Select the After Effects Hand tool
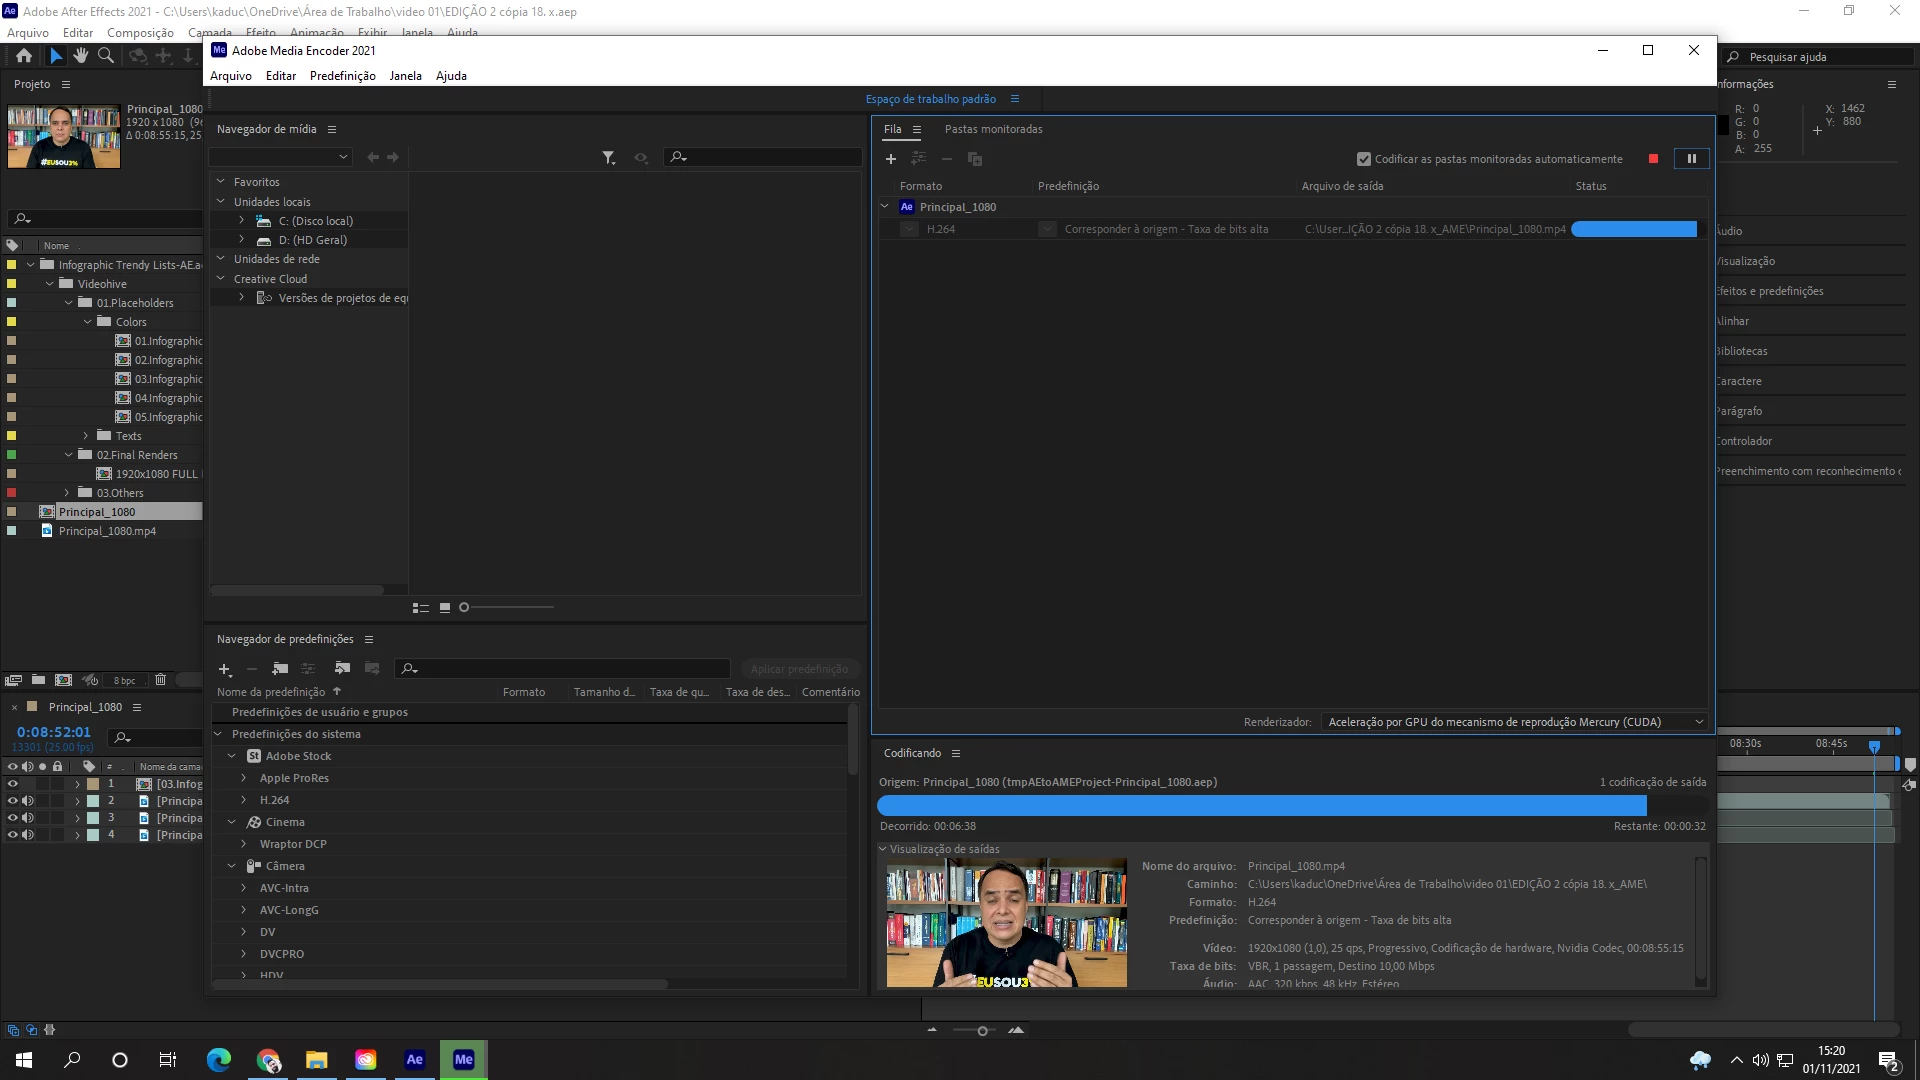This screenshot has width=1920, height=1080. [x=81, y=56]
